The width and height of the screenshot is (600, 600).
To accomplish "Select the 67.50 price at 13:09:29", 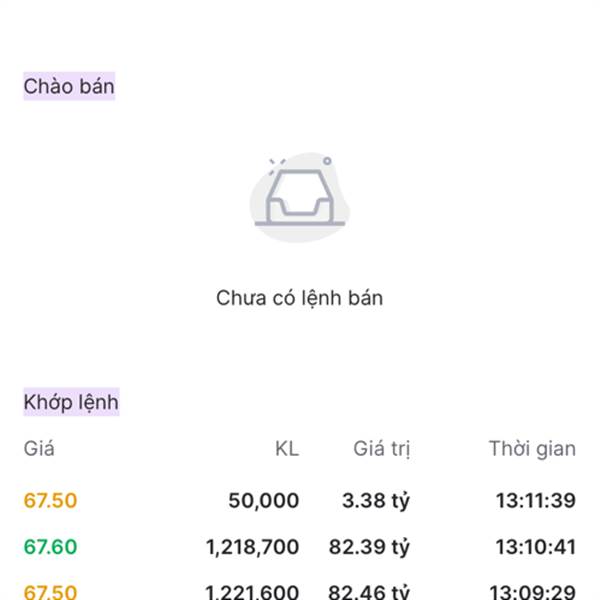I will pos(51,592).
